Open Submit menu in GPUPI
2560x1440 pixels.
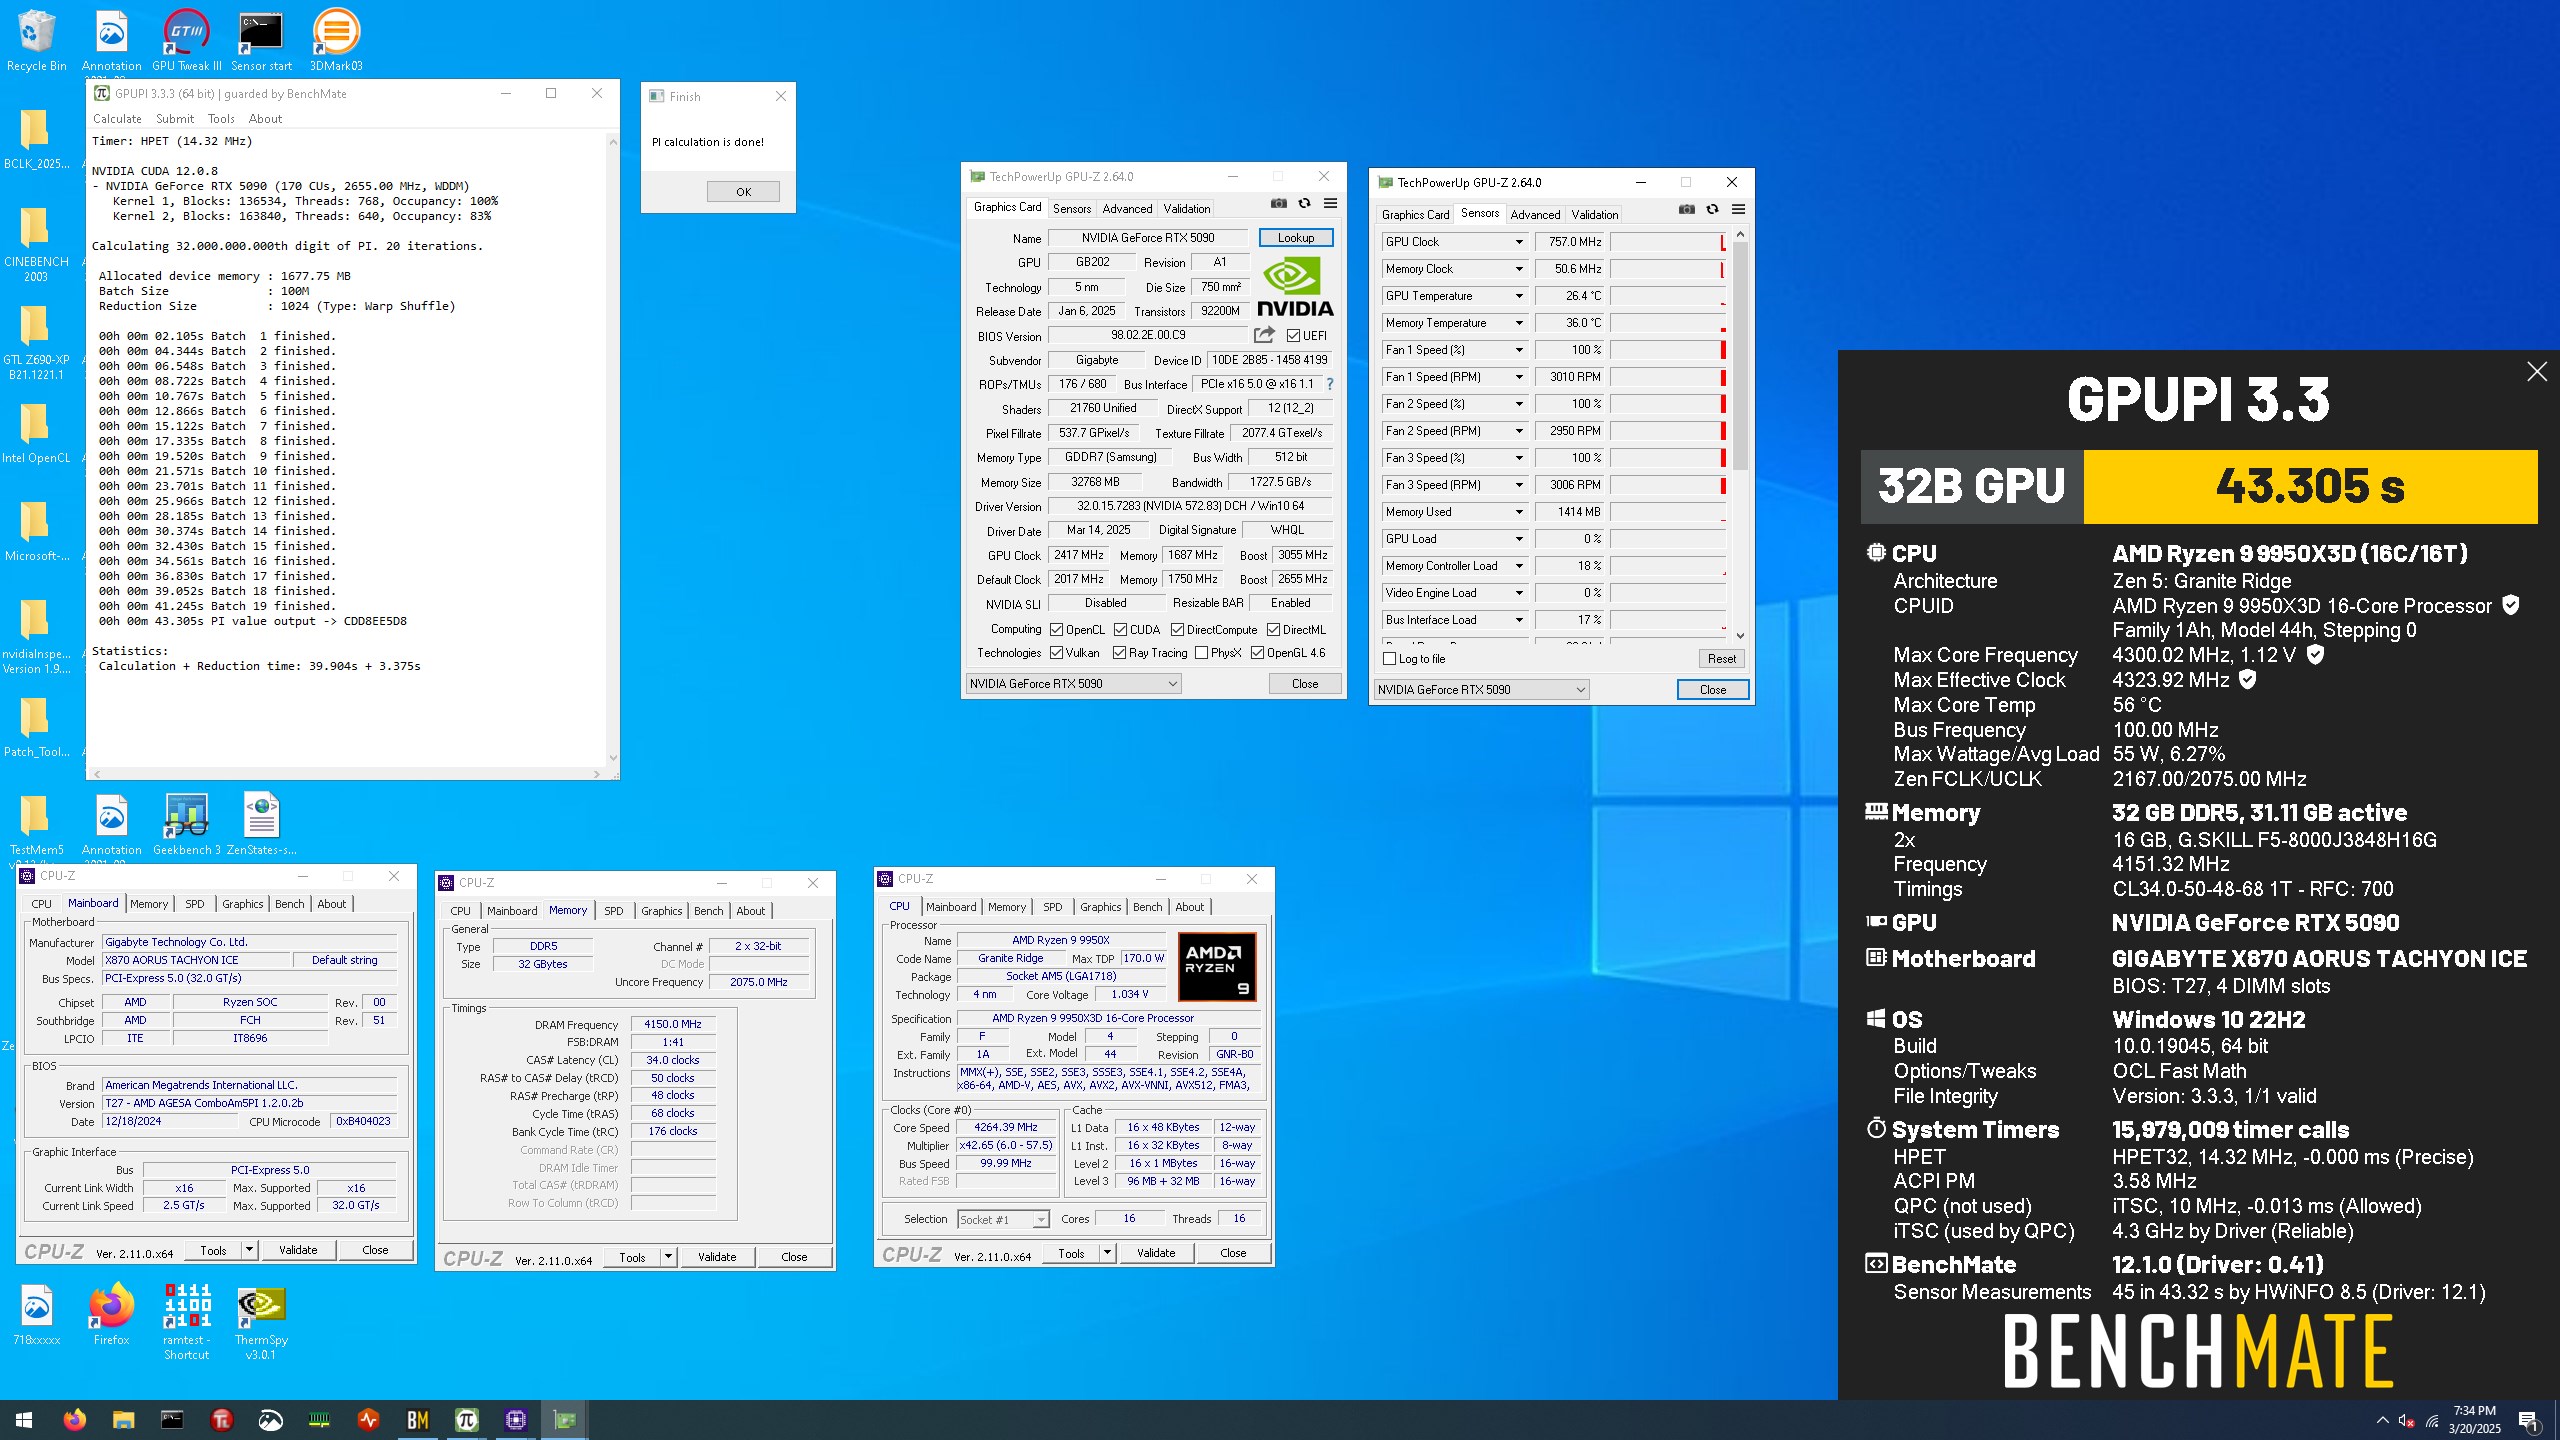[175, 119]
